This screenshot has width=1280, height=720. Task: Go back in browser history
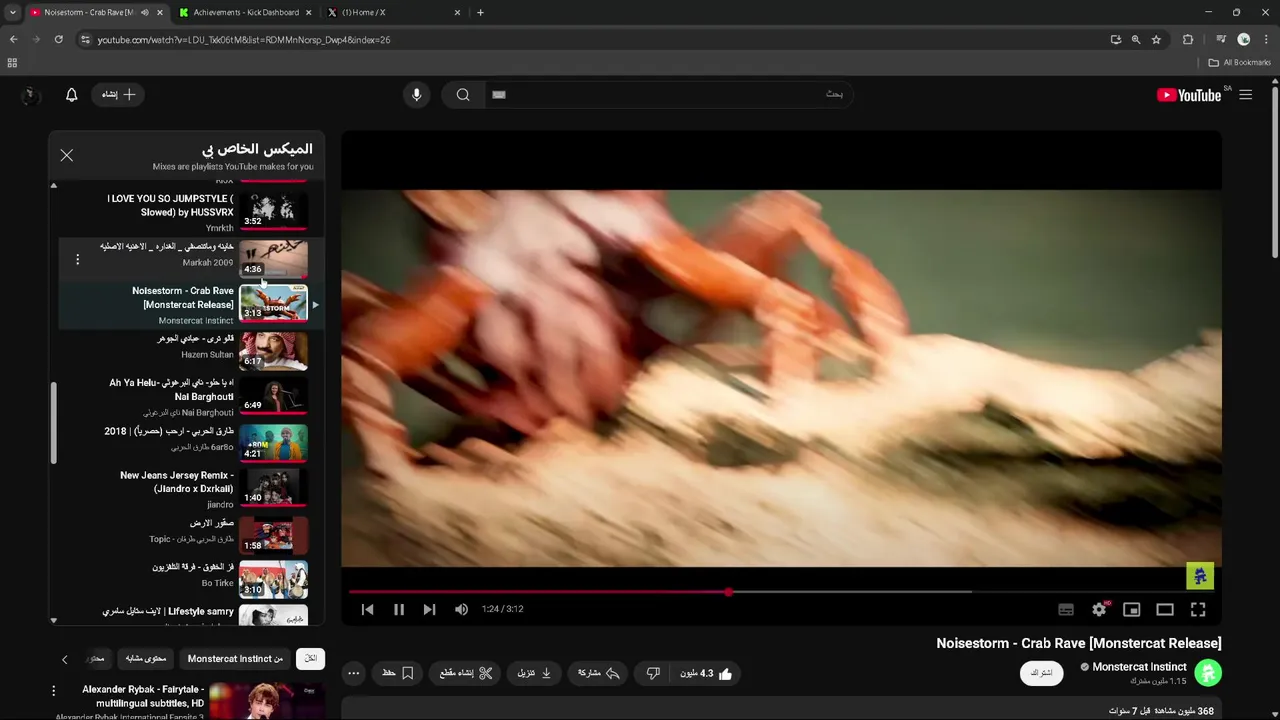tap(13, 40)
